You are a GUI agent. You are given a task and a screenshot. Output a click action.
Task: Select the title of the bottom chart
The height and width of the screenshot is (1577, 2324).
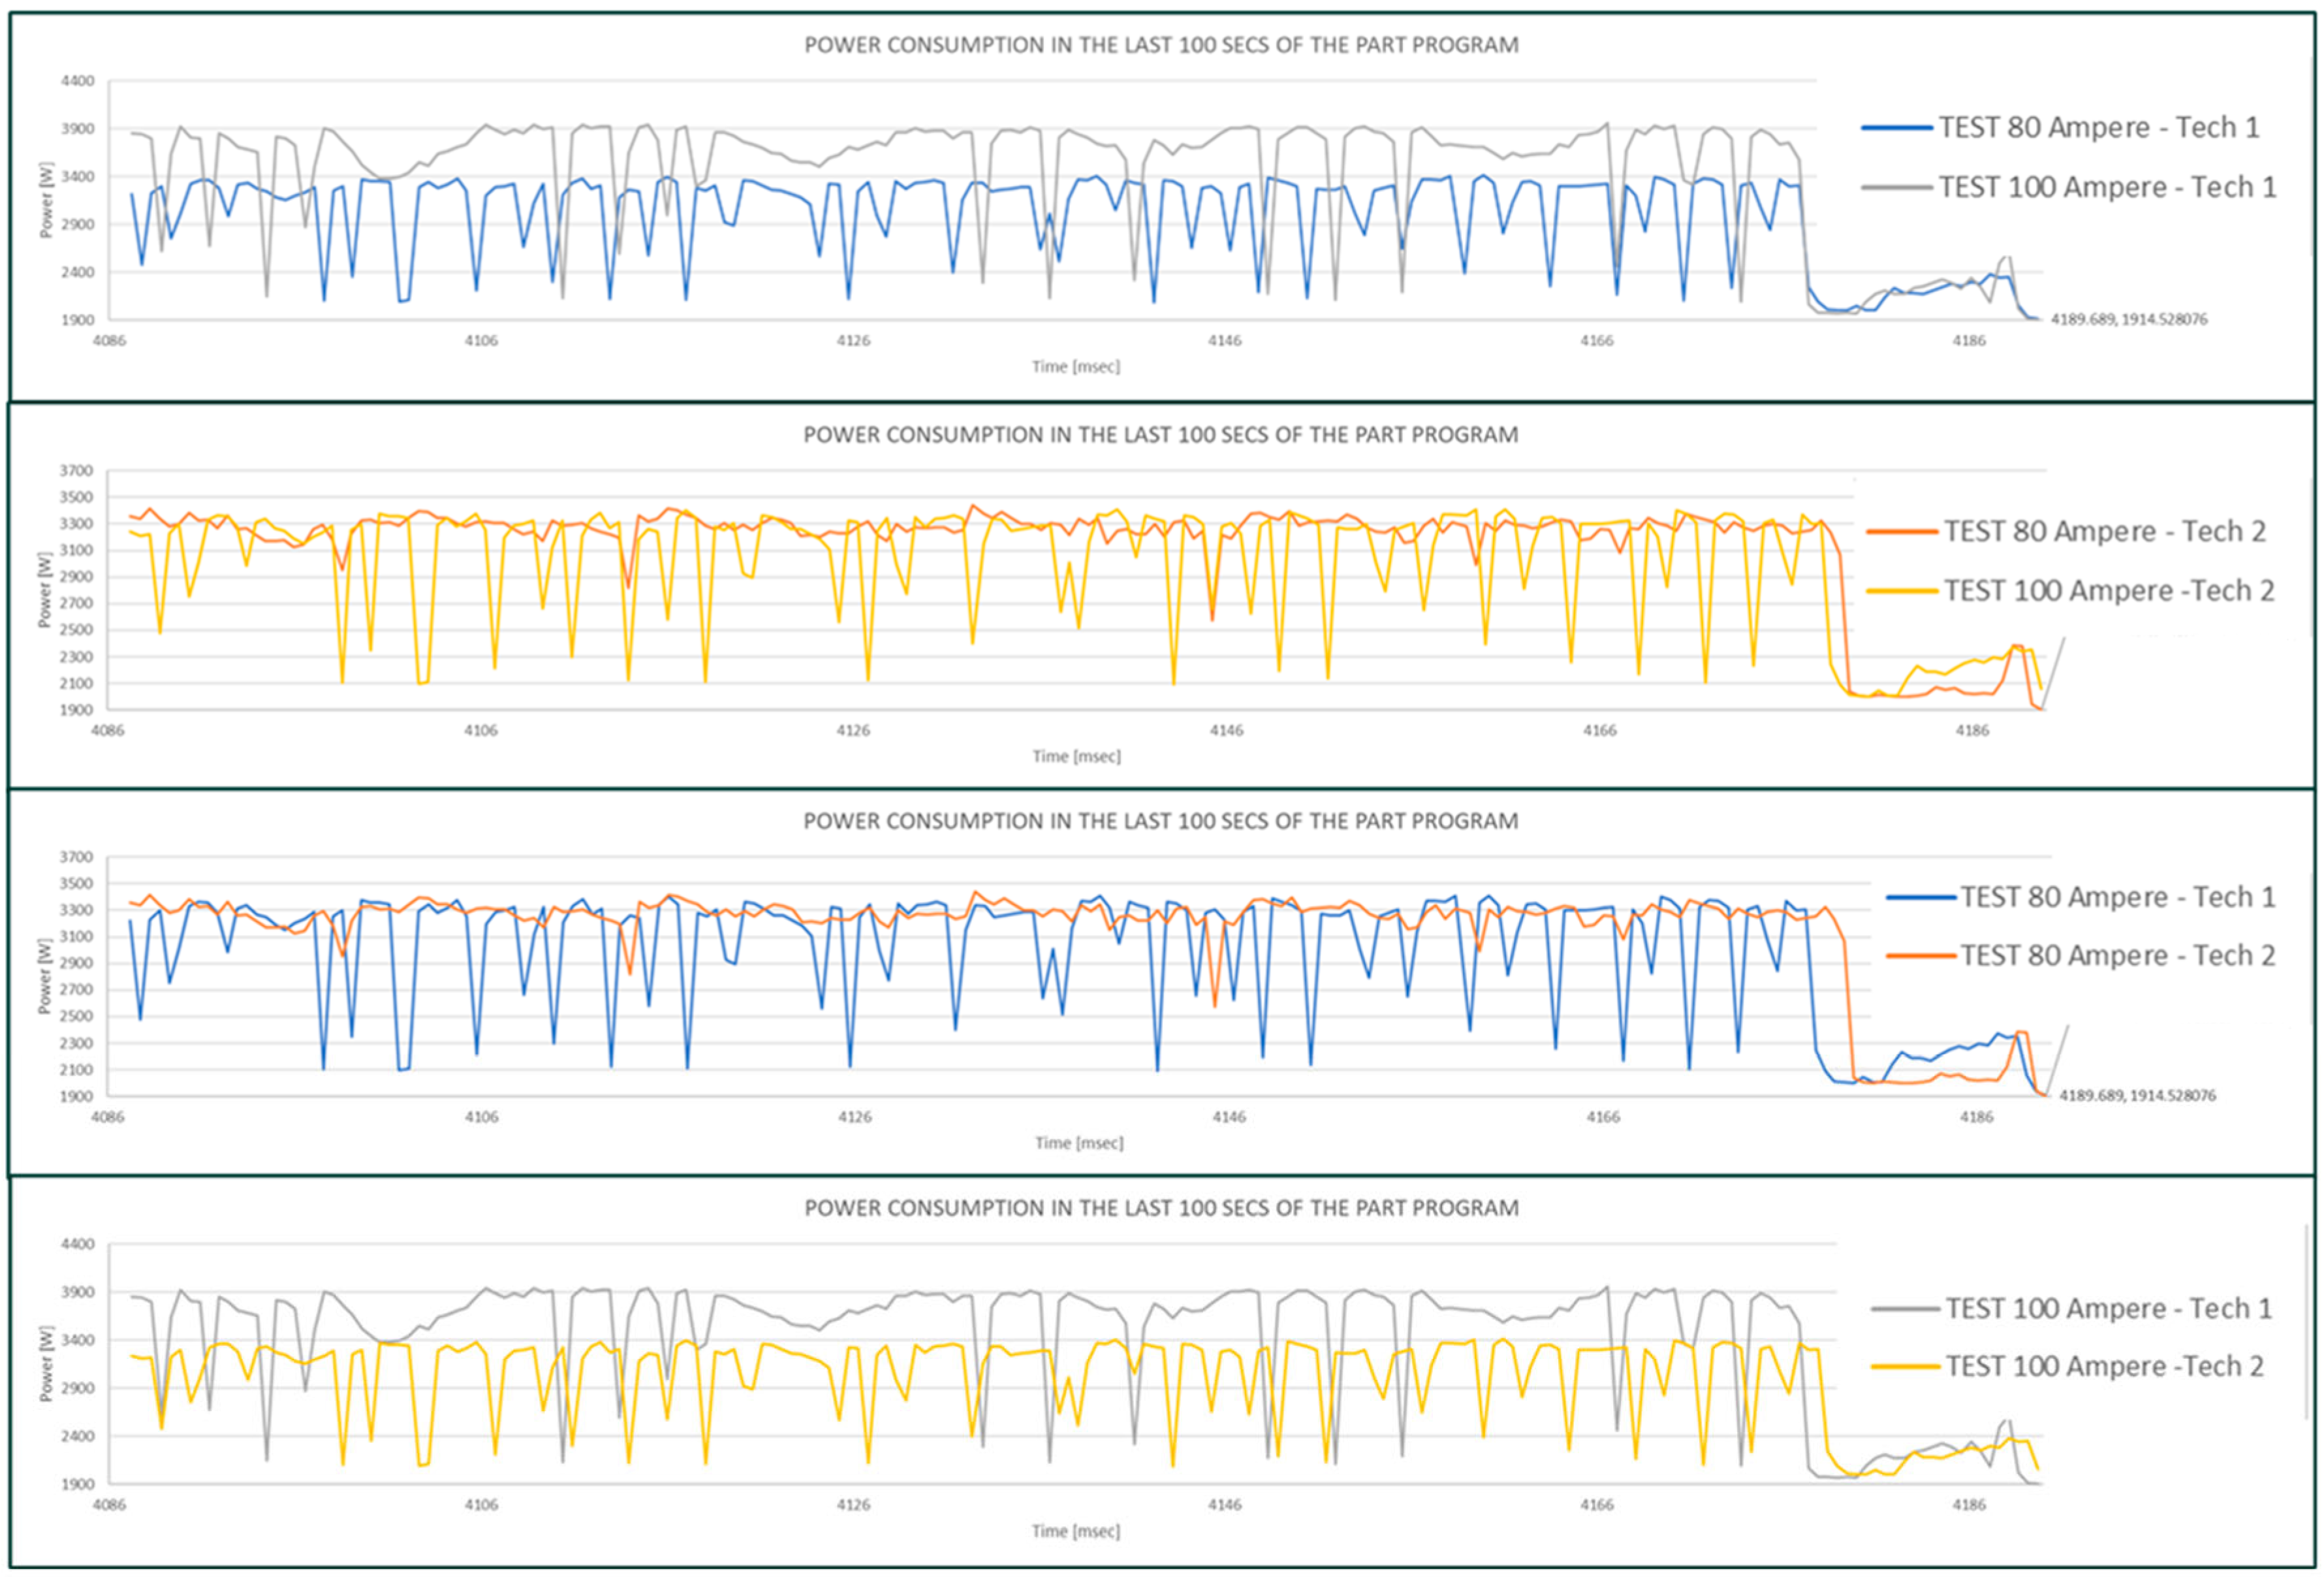(1161, 1208)
